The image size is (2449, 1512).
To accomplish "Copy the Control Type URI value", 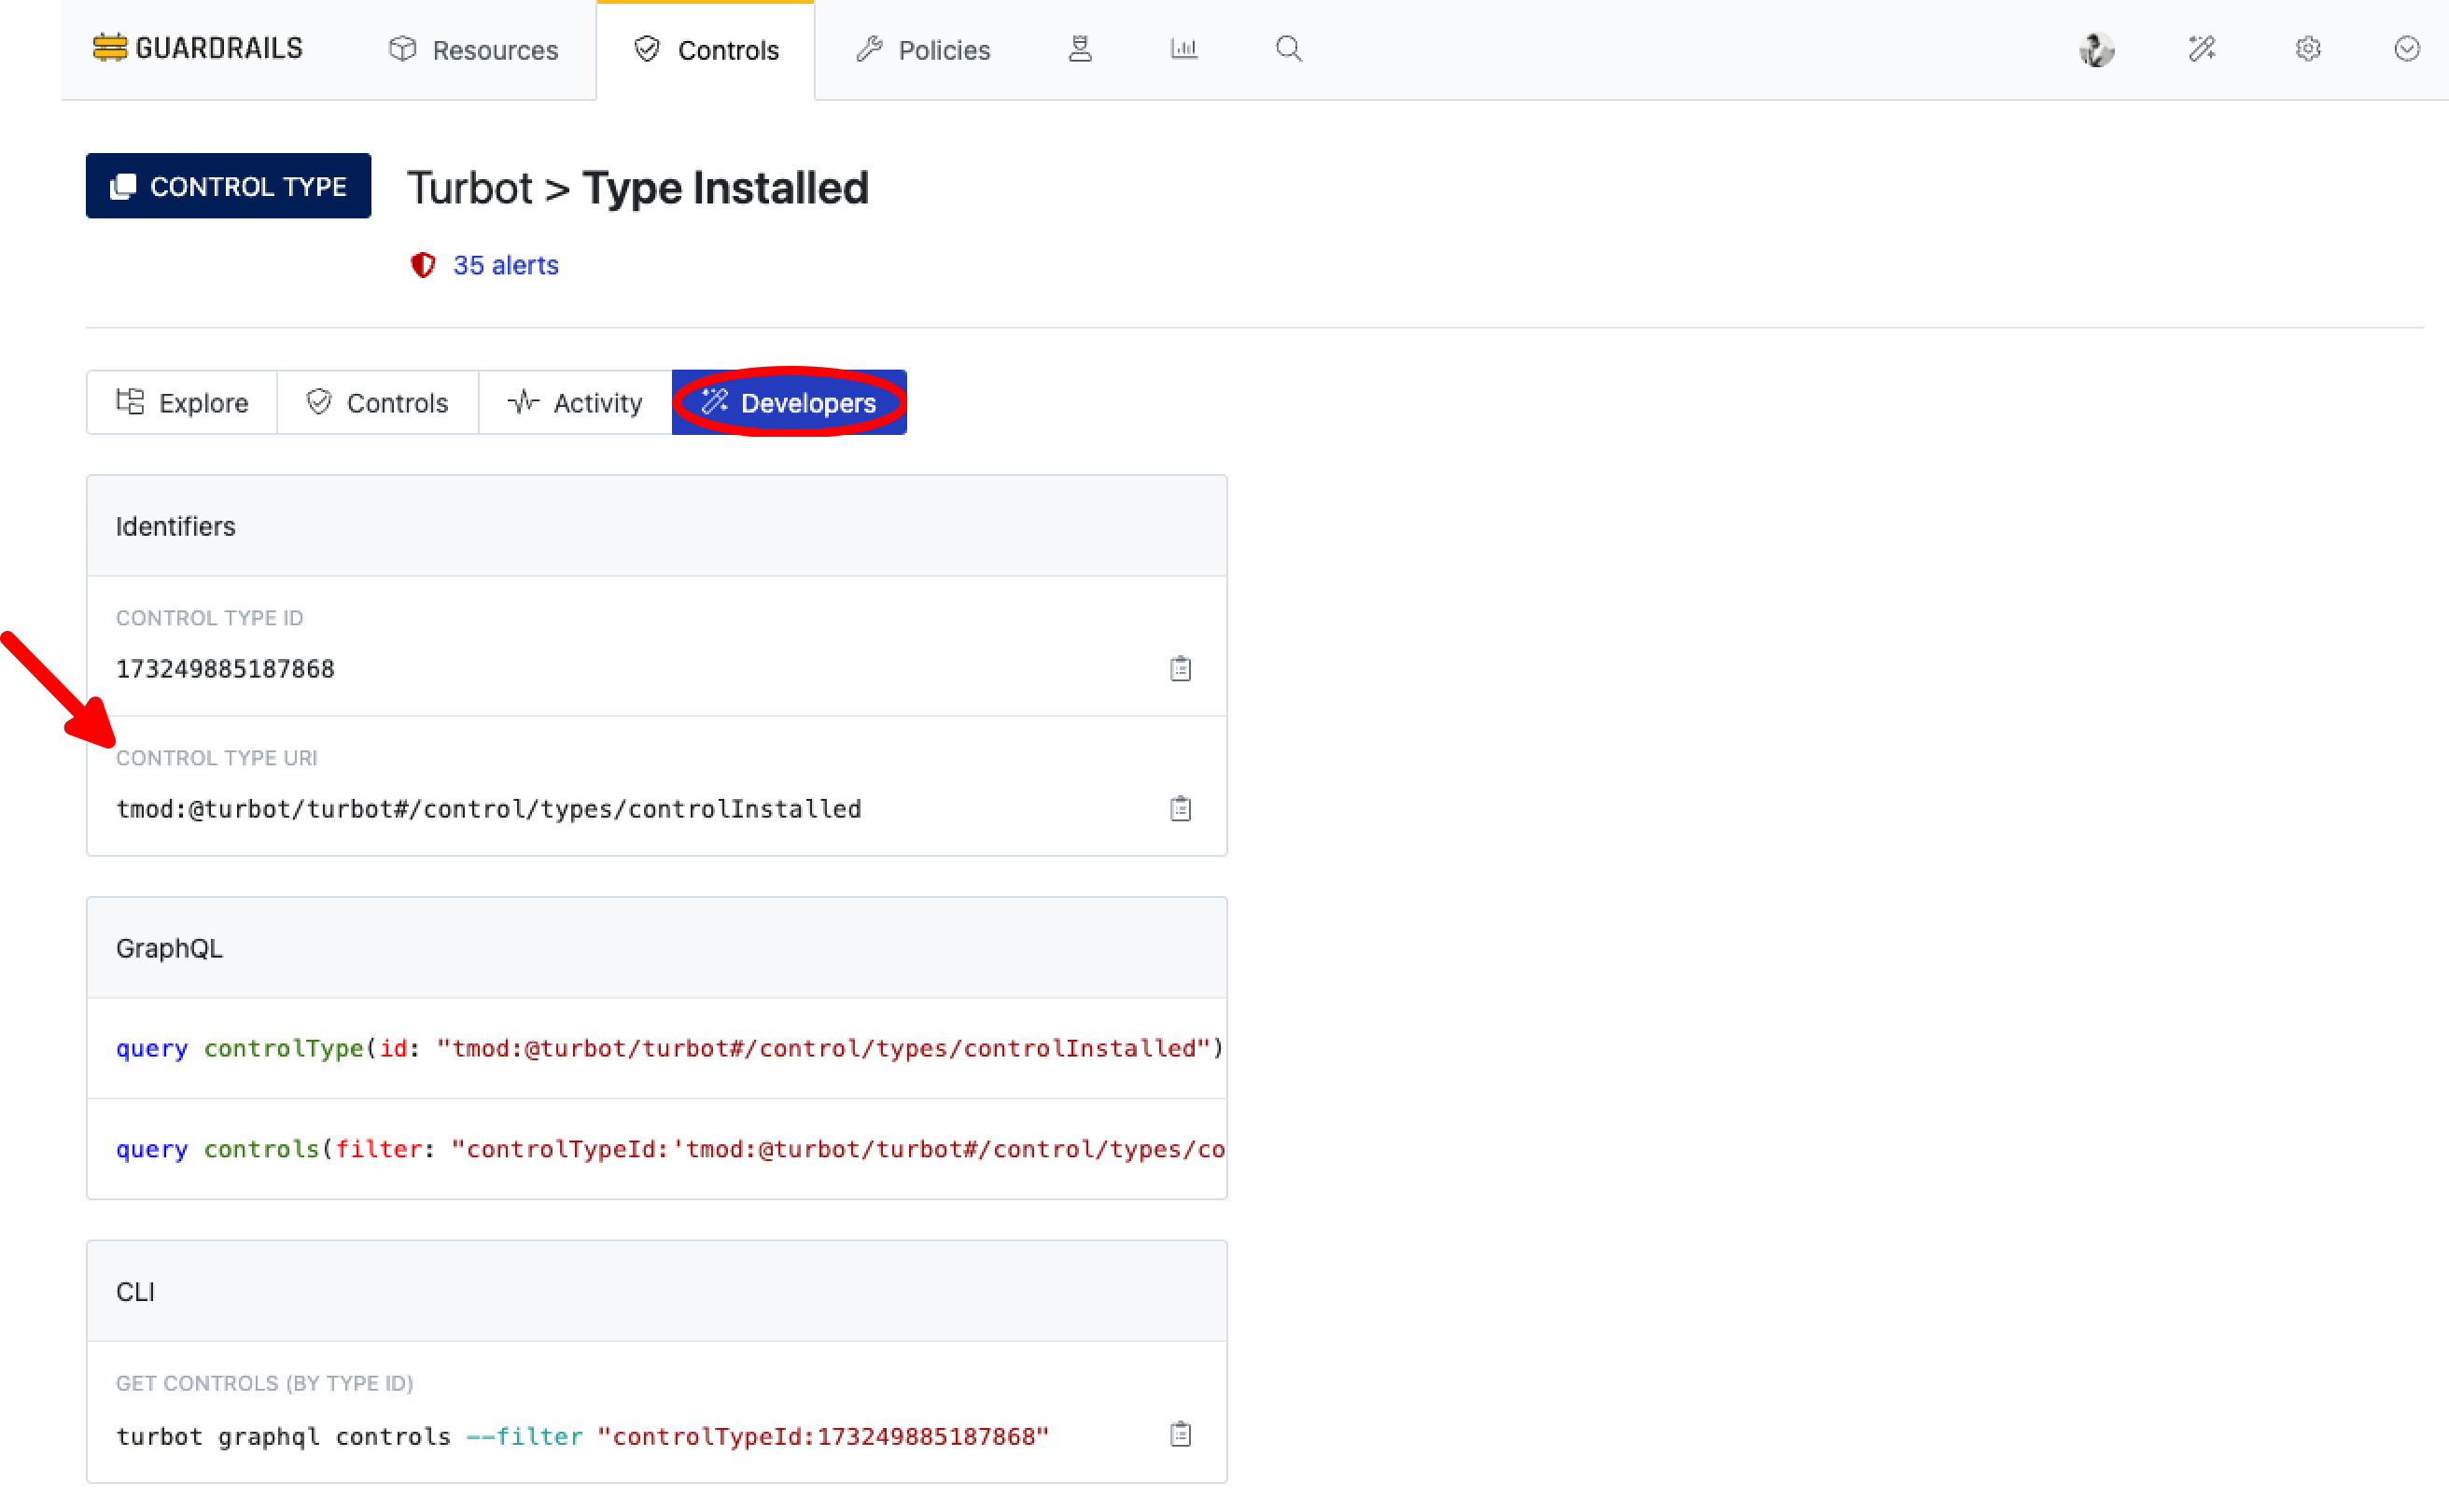I will coord(1180,808).
